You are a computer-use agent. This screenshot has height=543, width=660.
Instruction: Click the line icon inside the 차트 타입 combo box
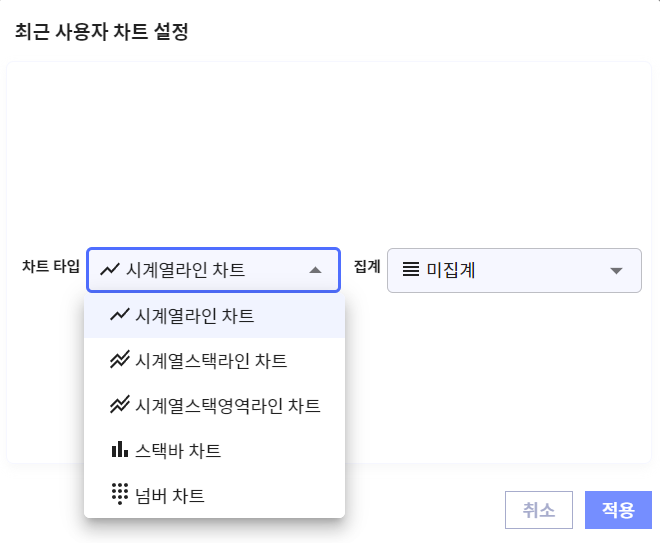pos(110,270)
